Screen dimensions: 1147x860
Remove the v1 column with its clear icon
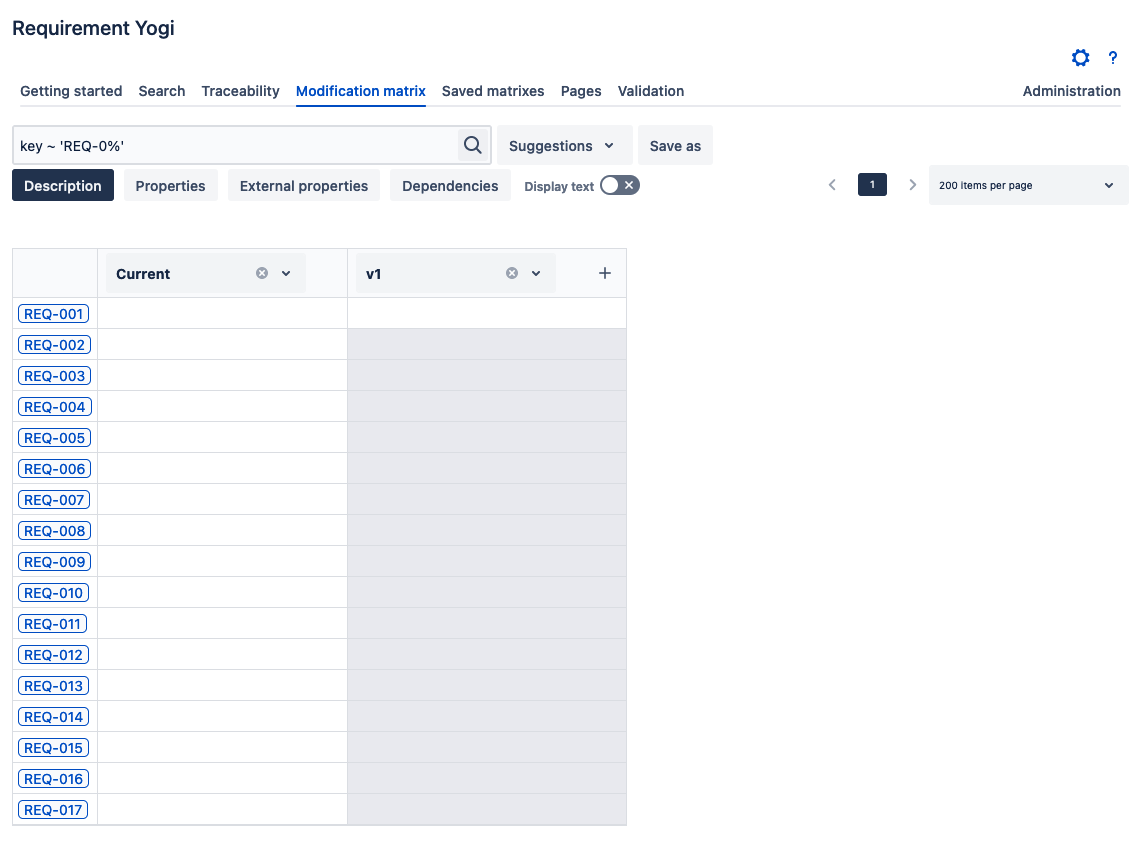[x=512, y=273]
